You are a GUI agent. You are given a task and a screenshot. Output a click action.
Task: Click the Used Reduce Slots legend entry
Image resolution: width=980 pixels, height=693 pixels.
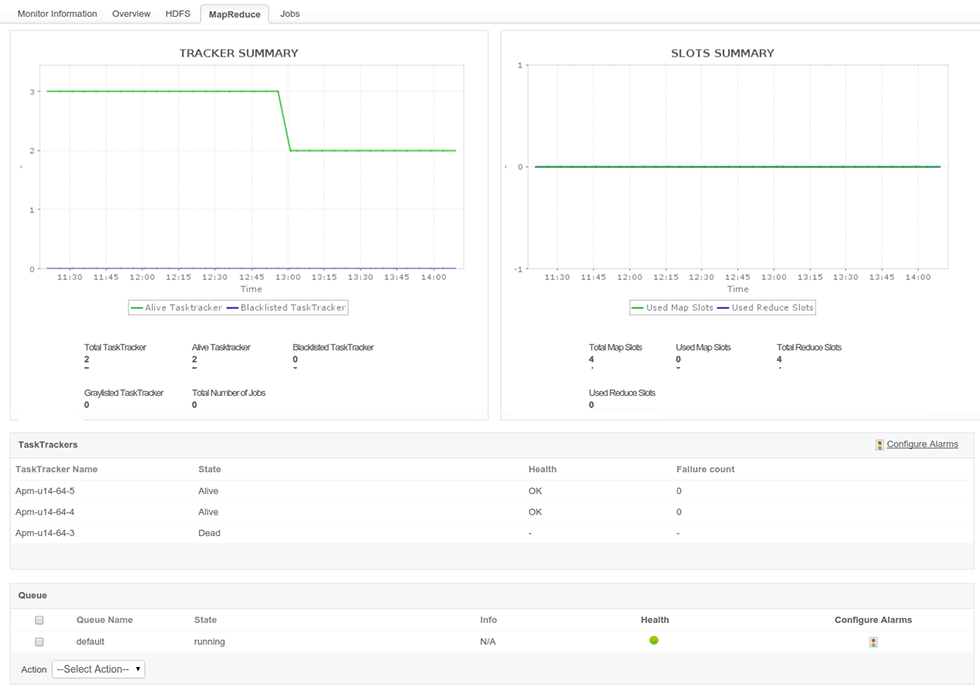(765, 307)
